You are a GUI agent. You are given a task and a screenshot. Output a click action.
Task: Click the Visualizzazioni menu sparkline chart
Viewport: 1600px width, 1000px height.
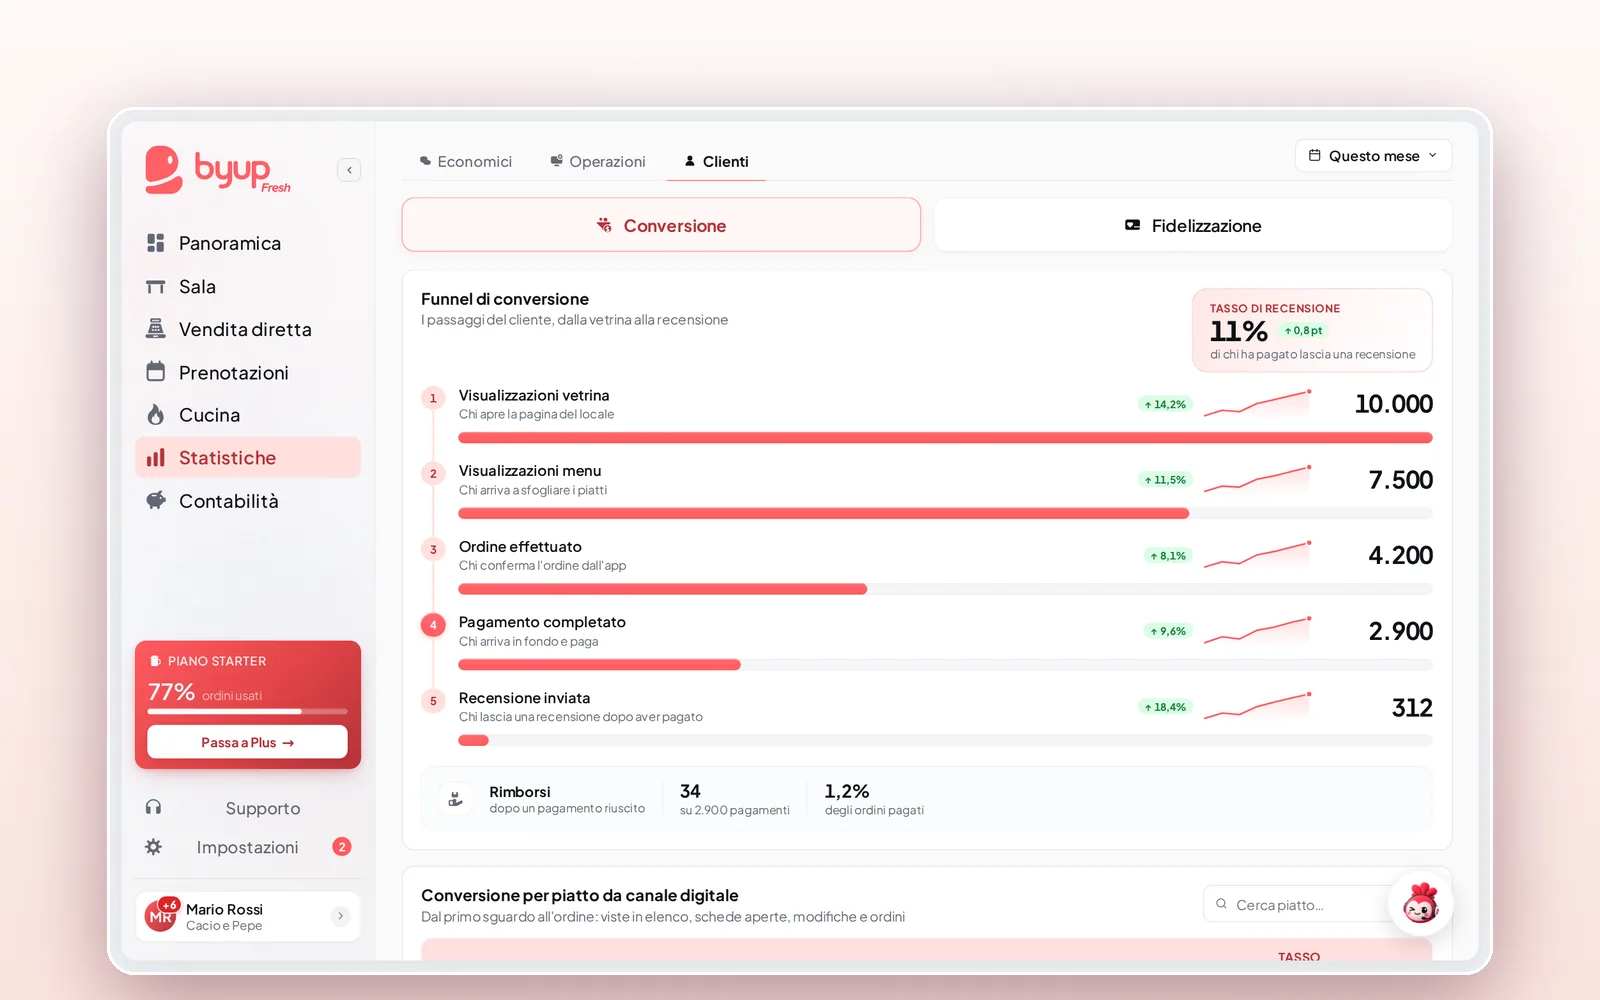(x=1258, y=479)
